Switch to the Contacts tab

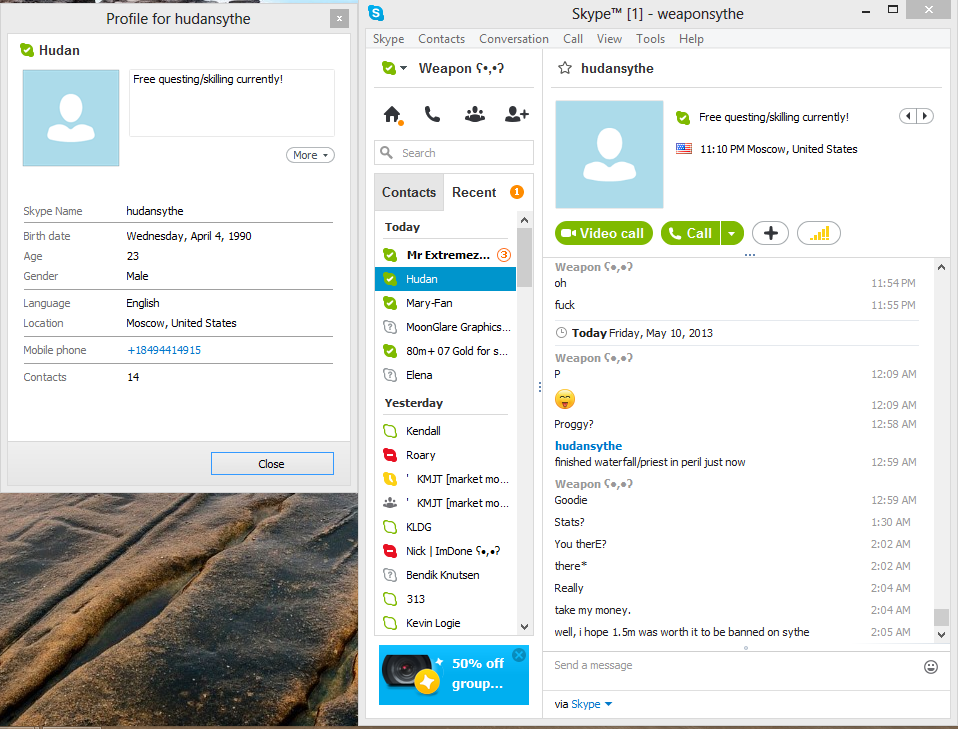coord(409,192)
